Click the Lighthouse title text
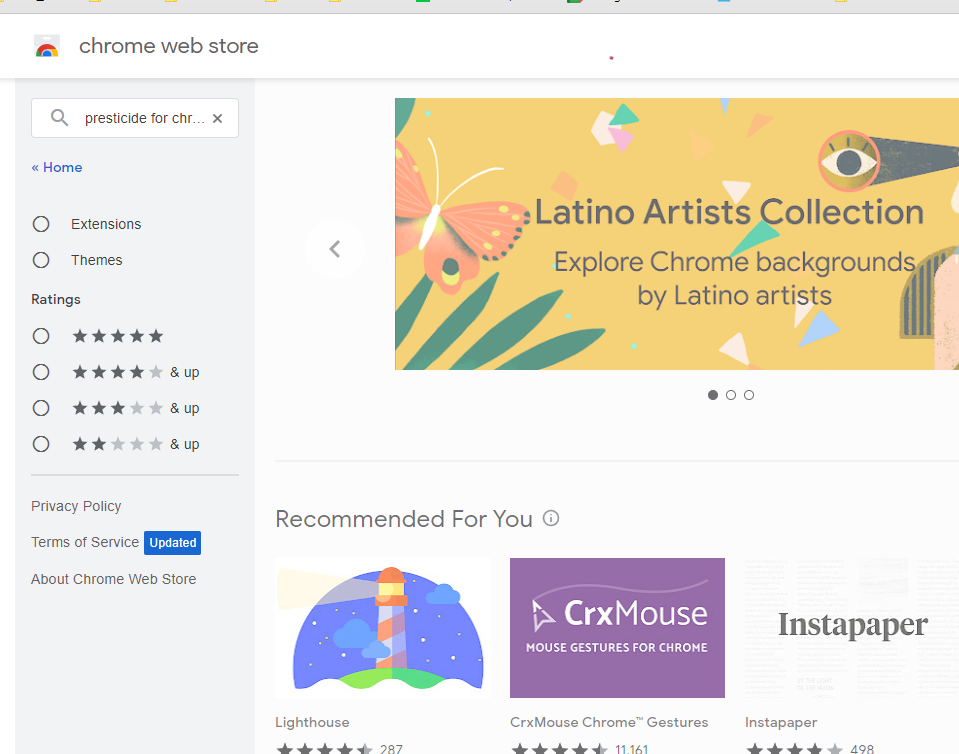 click(x=312, y=722)
